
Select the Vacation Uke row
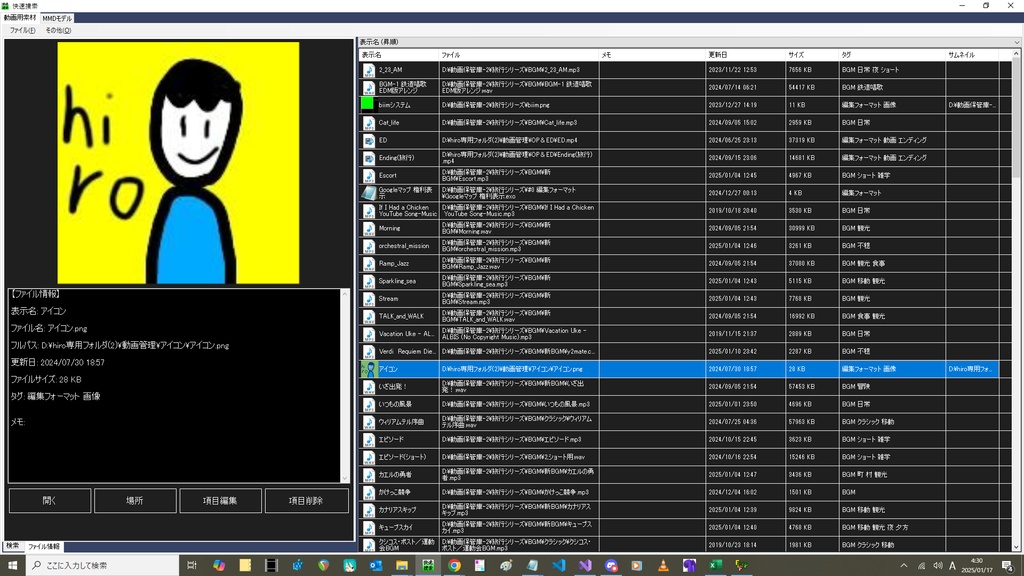[679, 334]
